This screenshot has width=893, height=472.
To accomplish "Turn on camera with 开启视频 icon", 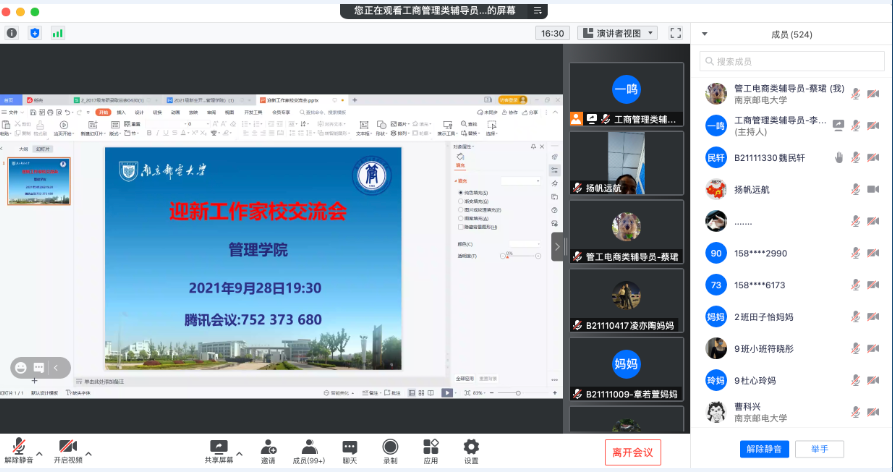I will click(x=67, y=446).
